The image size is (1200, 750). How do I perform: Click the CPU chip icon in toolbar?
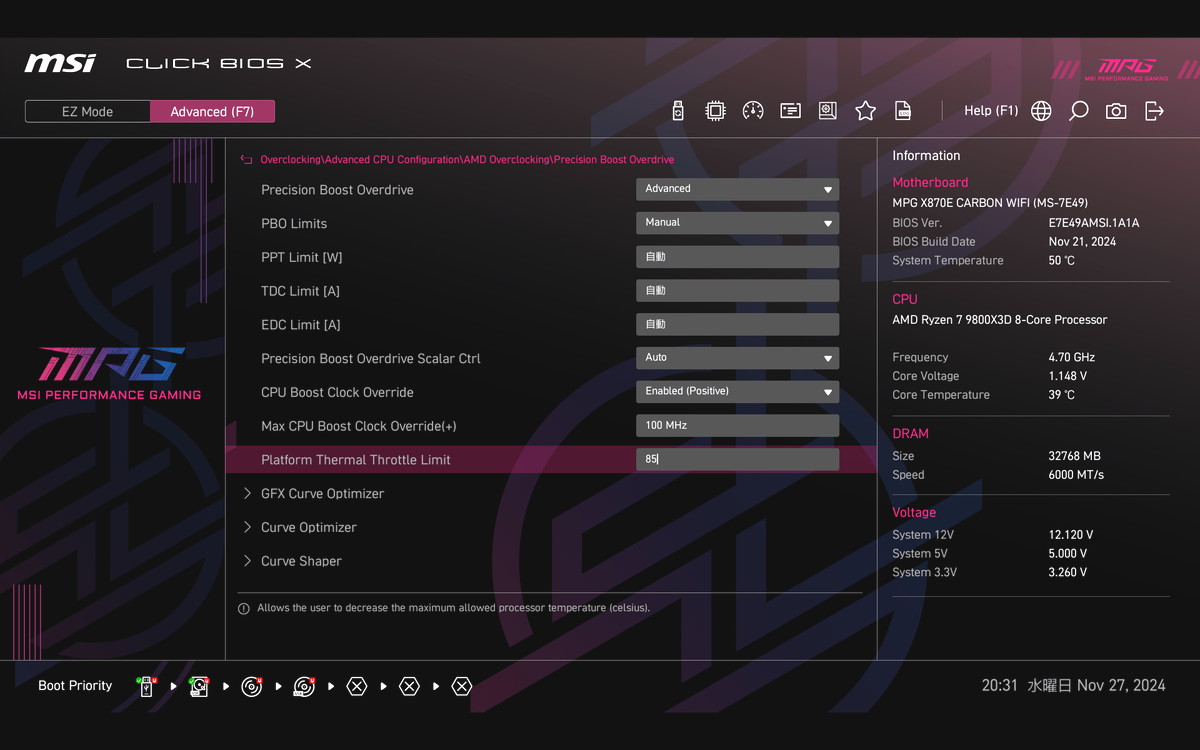[715, 111]
